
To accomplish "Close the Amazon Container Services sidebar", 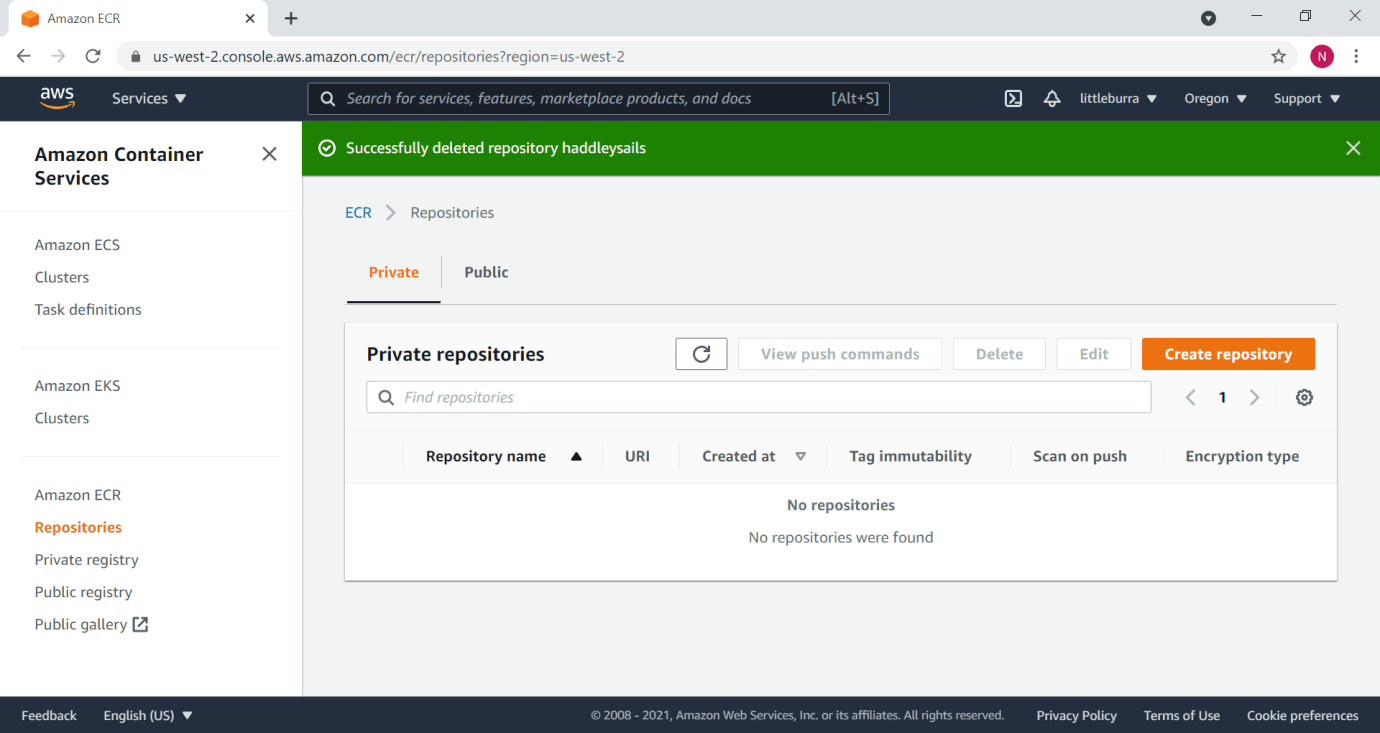I will (269, 154).
